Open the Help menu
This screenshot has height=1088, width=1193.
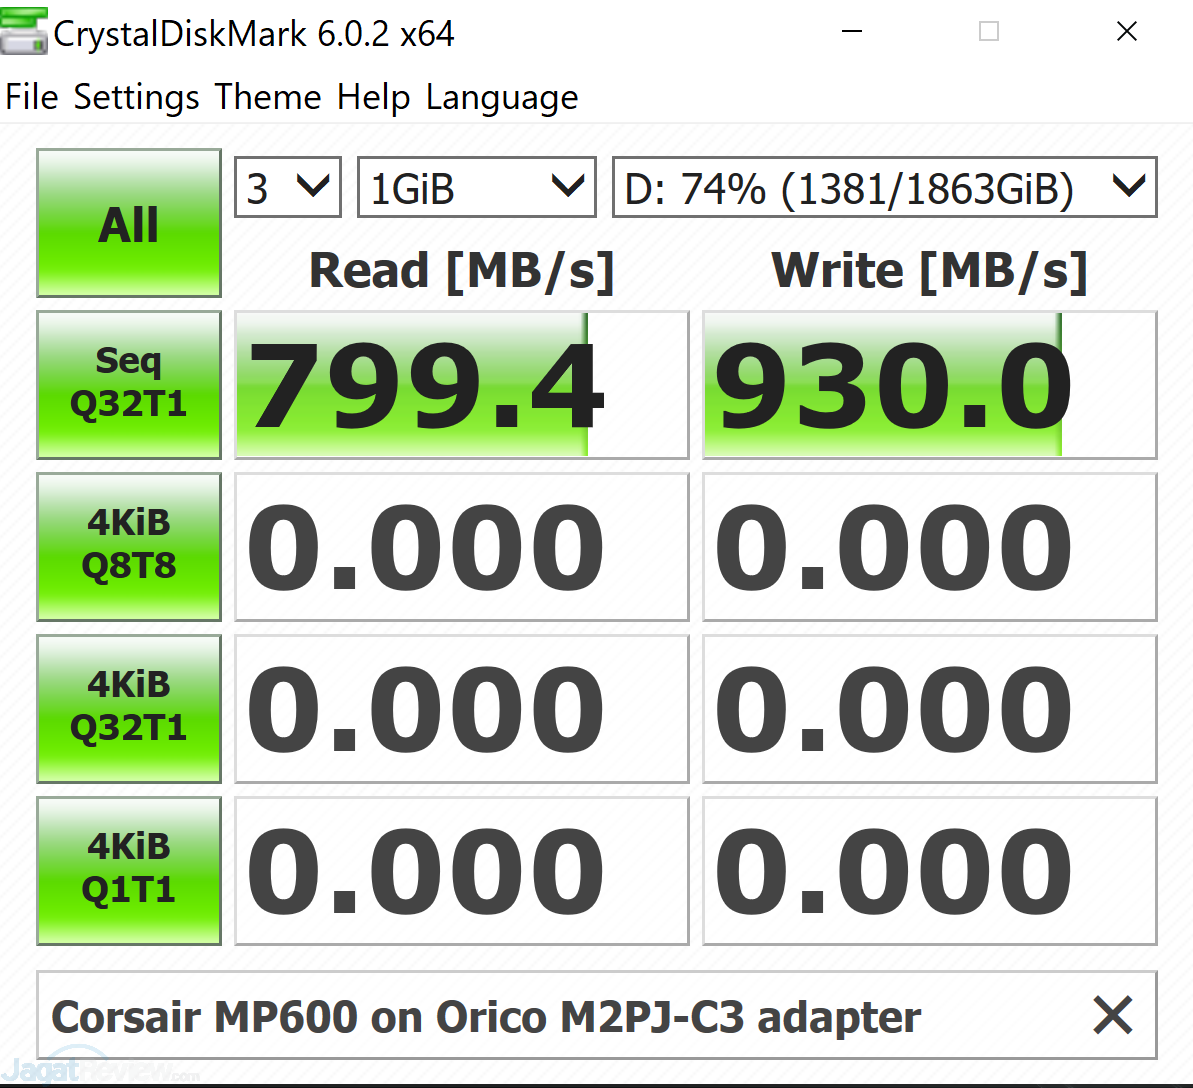pos(373,97)
